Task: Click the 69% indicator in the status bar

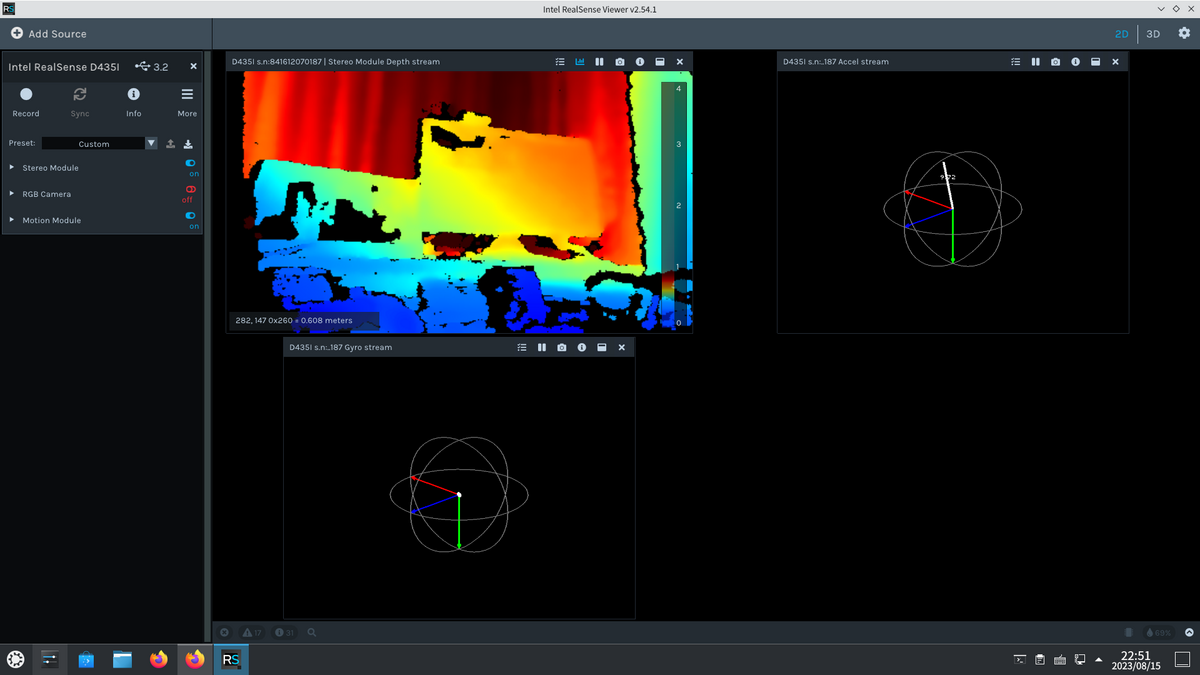Action: tap(1159, 633)
